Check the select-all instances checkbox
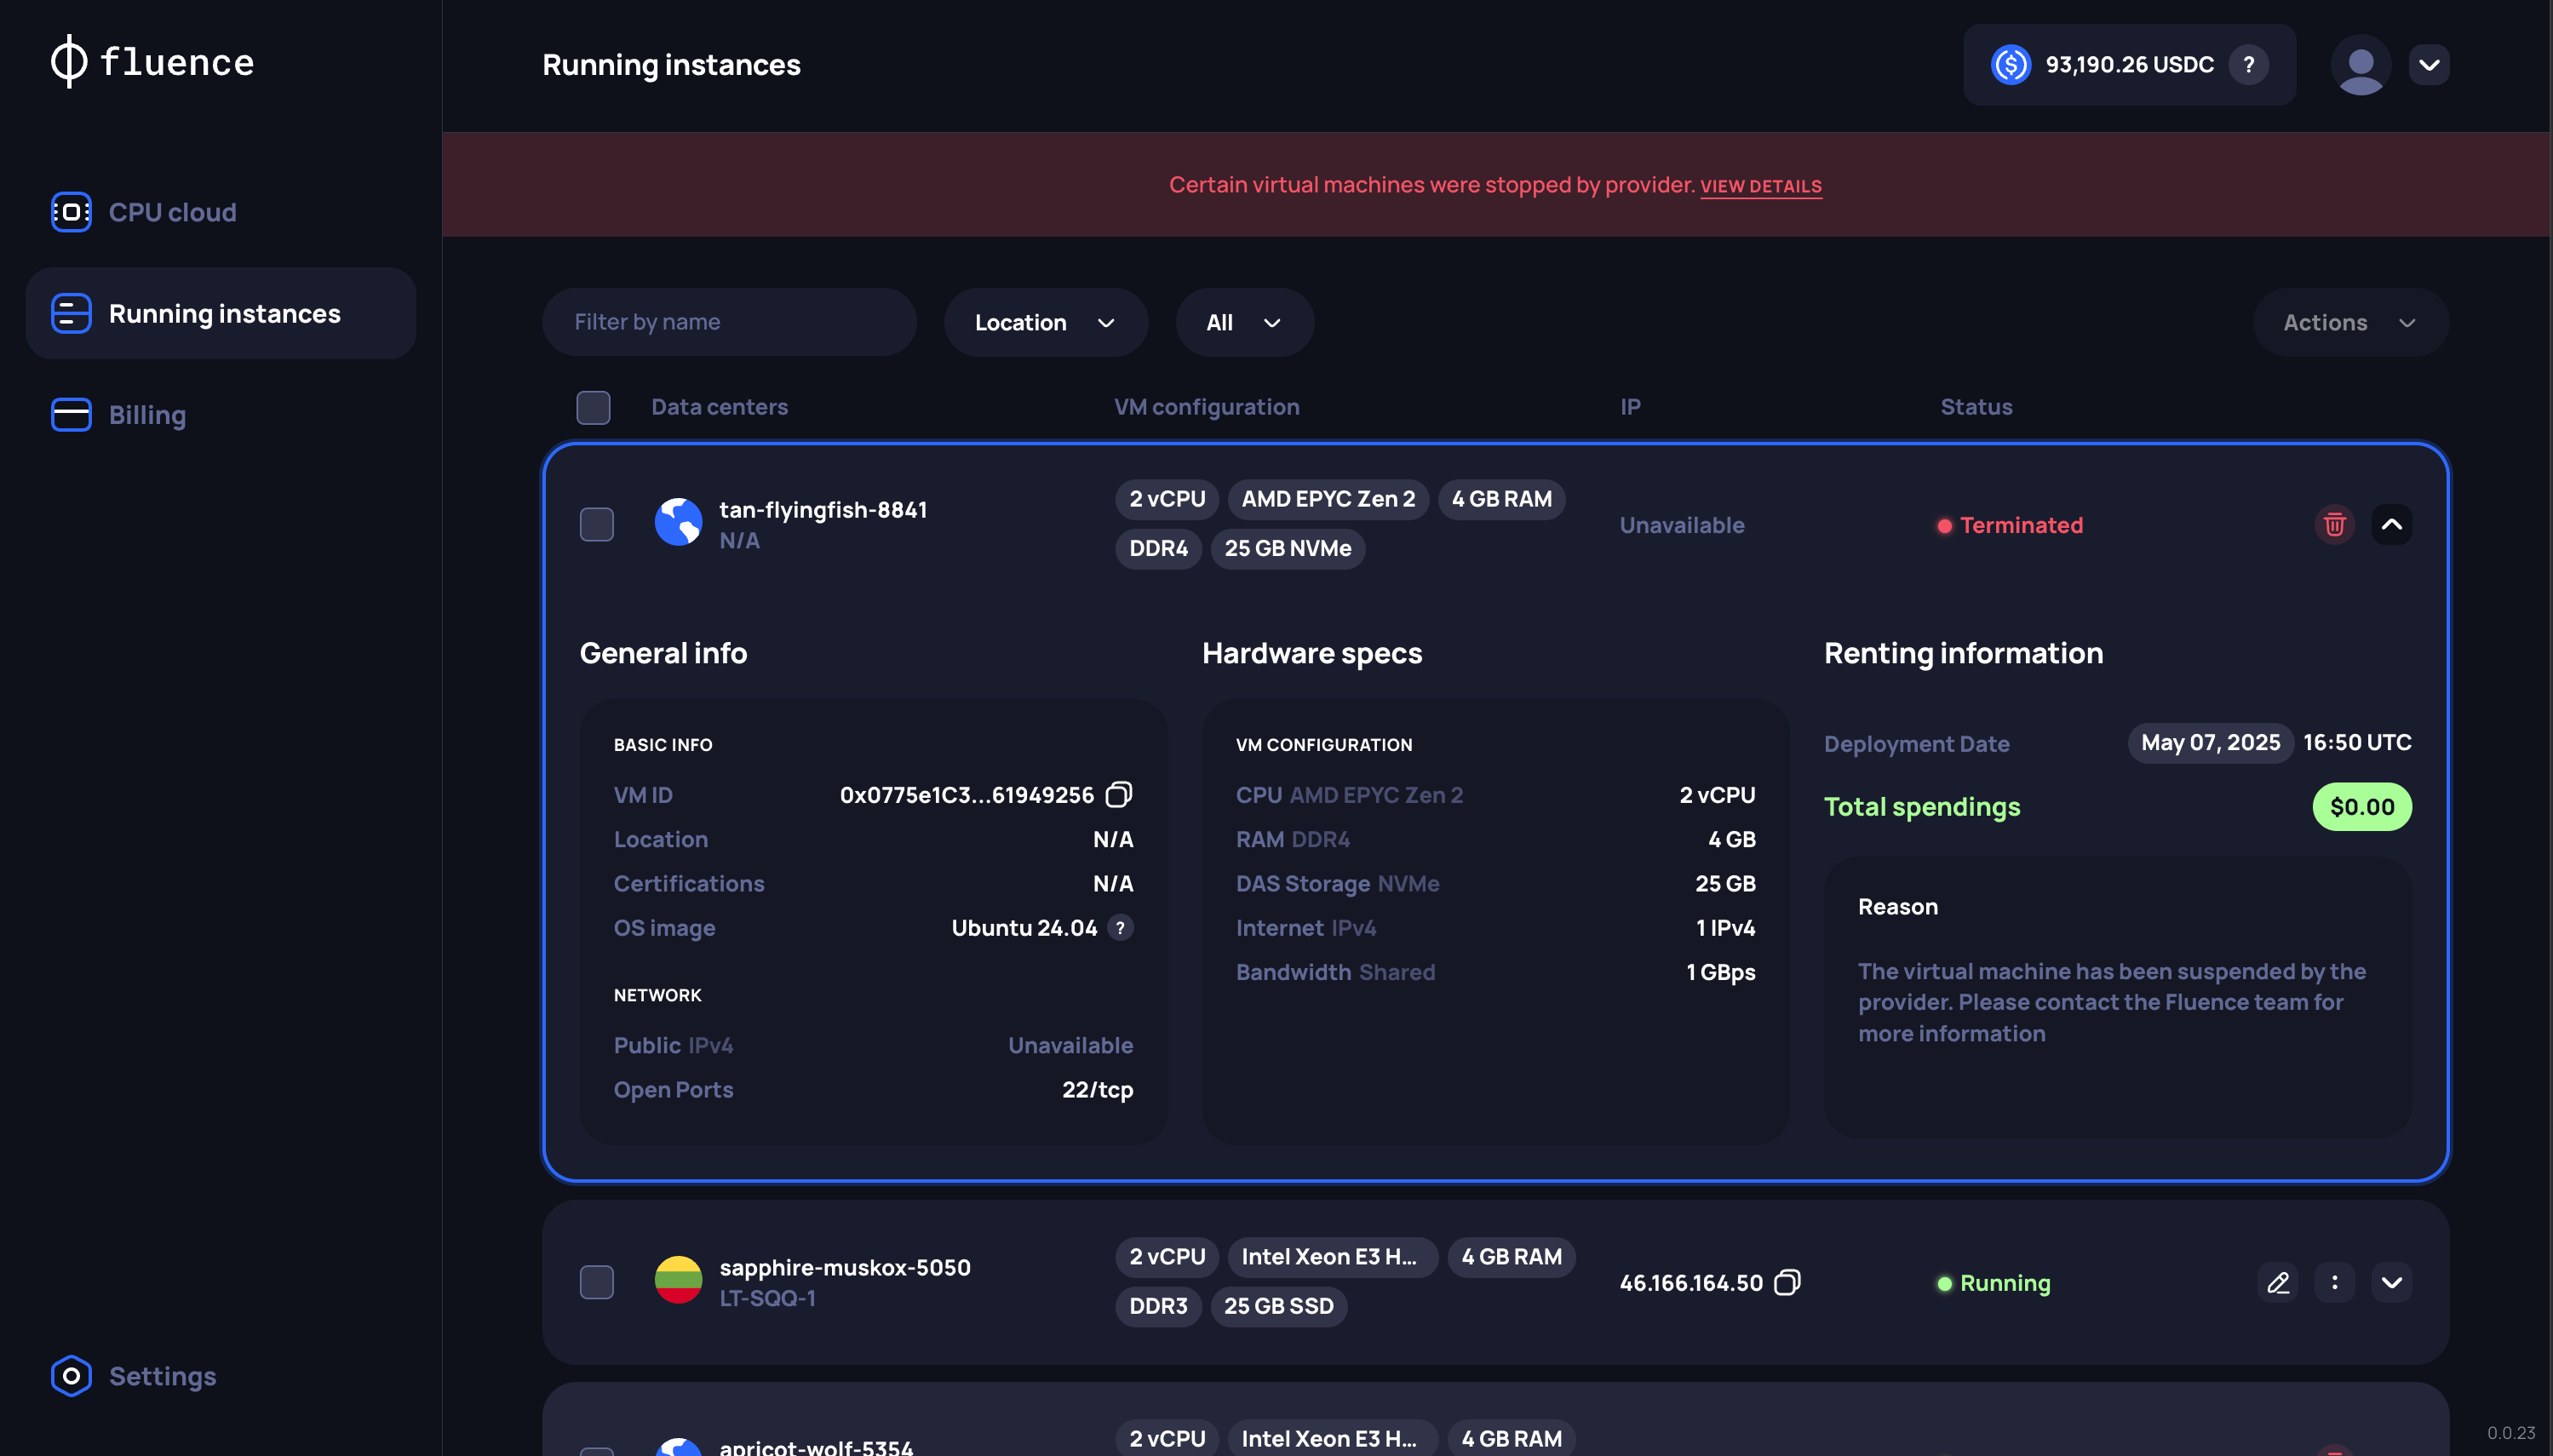This screenshot has width=2553, height=1456. (593, 407)
